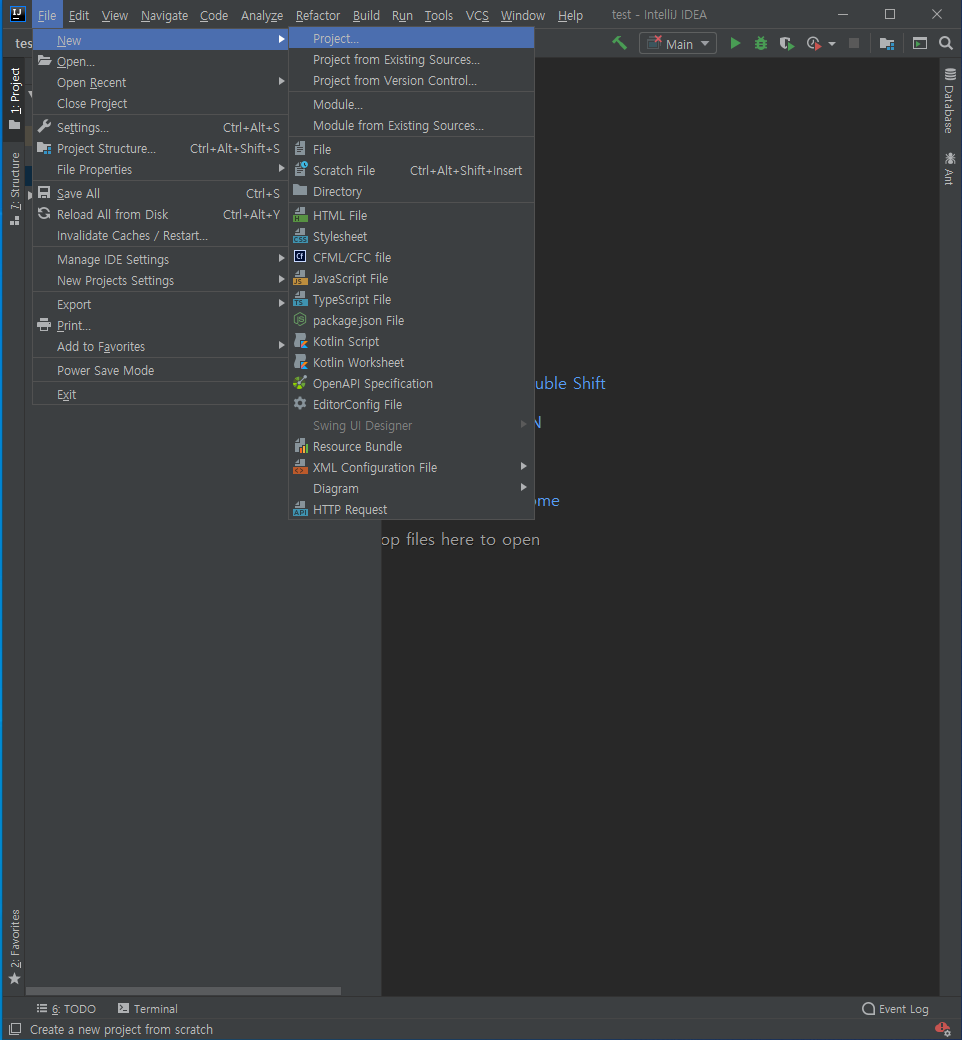Screen dimensions: 962x1040
Task: Expand XML Configuration File submenu
Action: pyautogui.click(x=411, y=468)
